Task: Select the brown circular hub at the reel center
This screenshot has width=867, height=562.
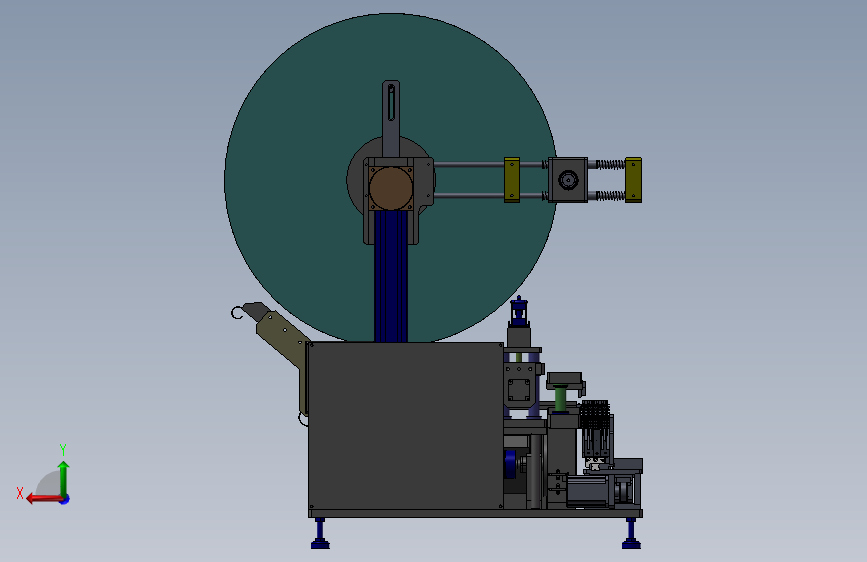Action: point(391,188)
